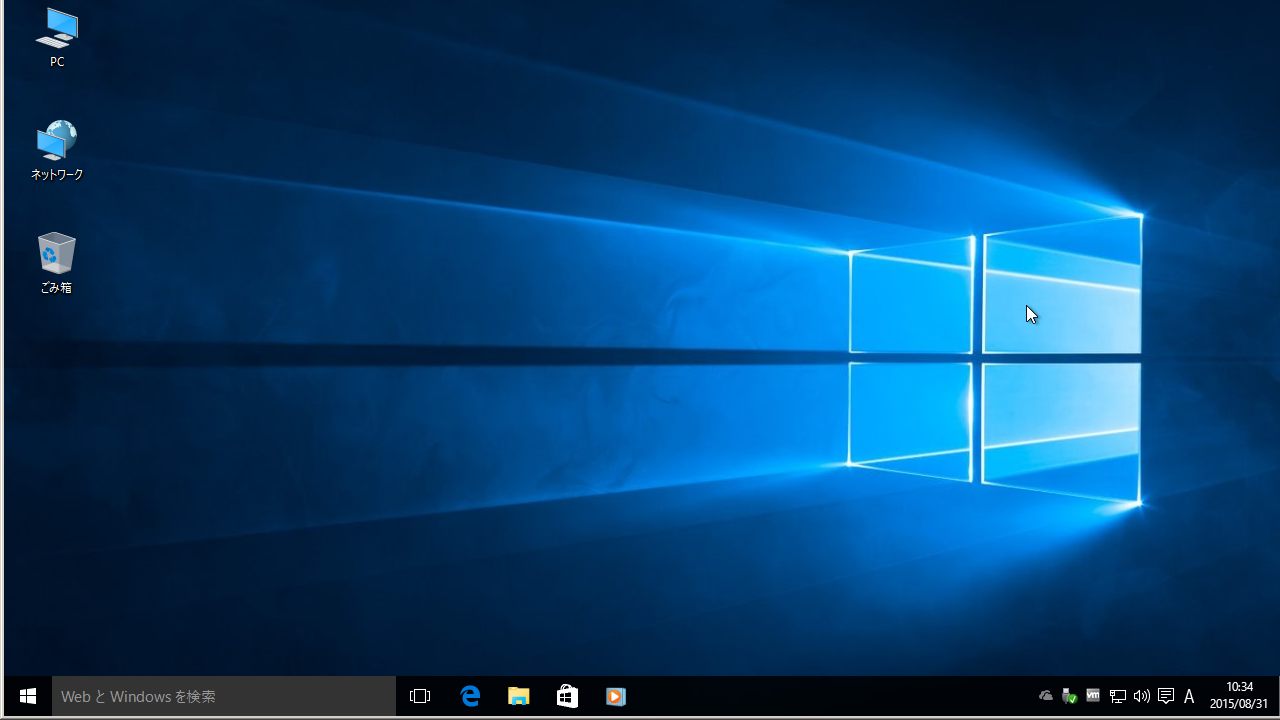Select the PC desktop icon
Viewport: 1280px width, 720px height.
[x=57, y=38]
